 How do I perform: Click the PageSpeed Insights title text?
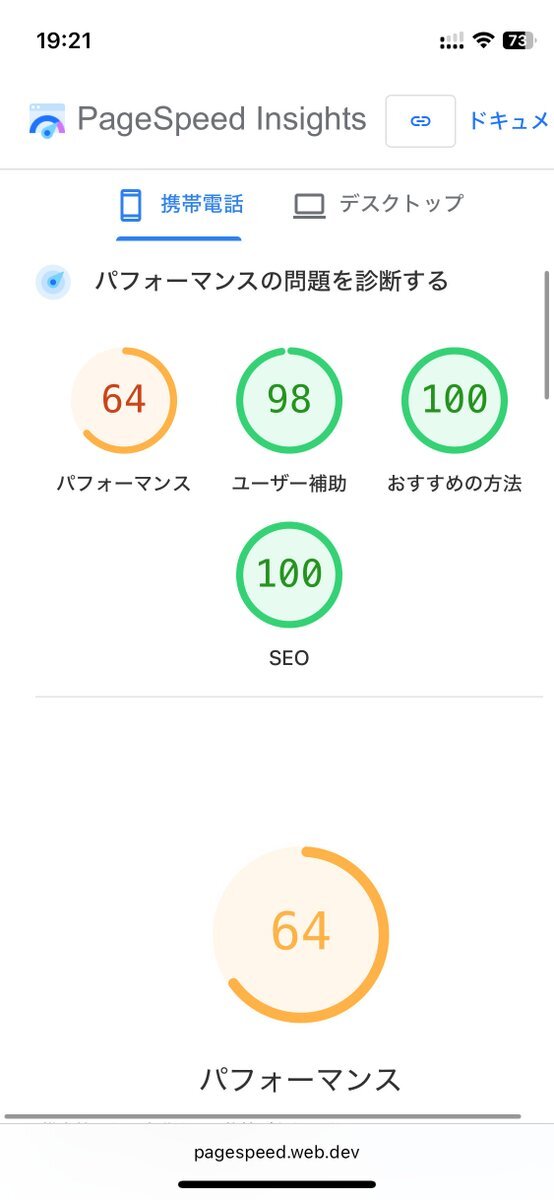pyautogui.click(x=222, y=119)
